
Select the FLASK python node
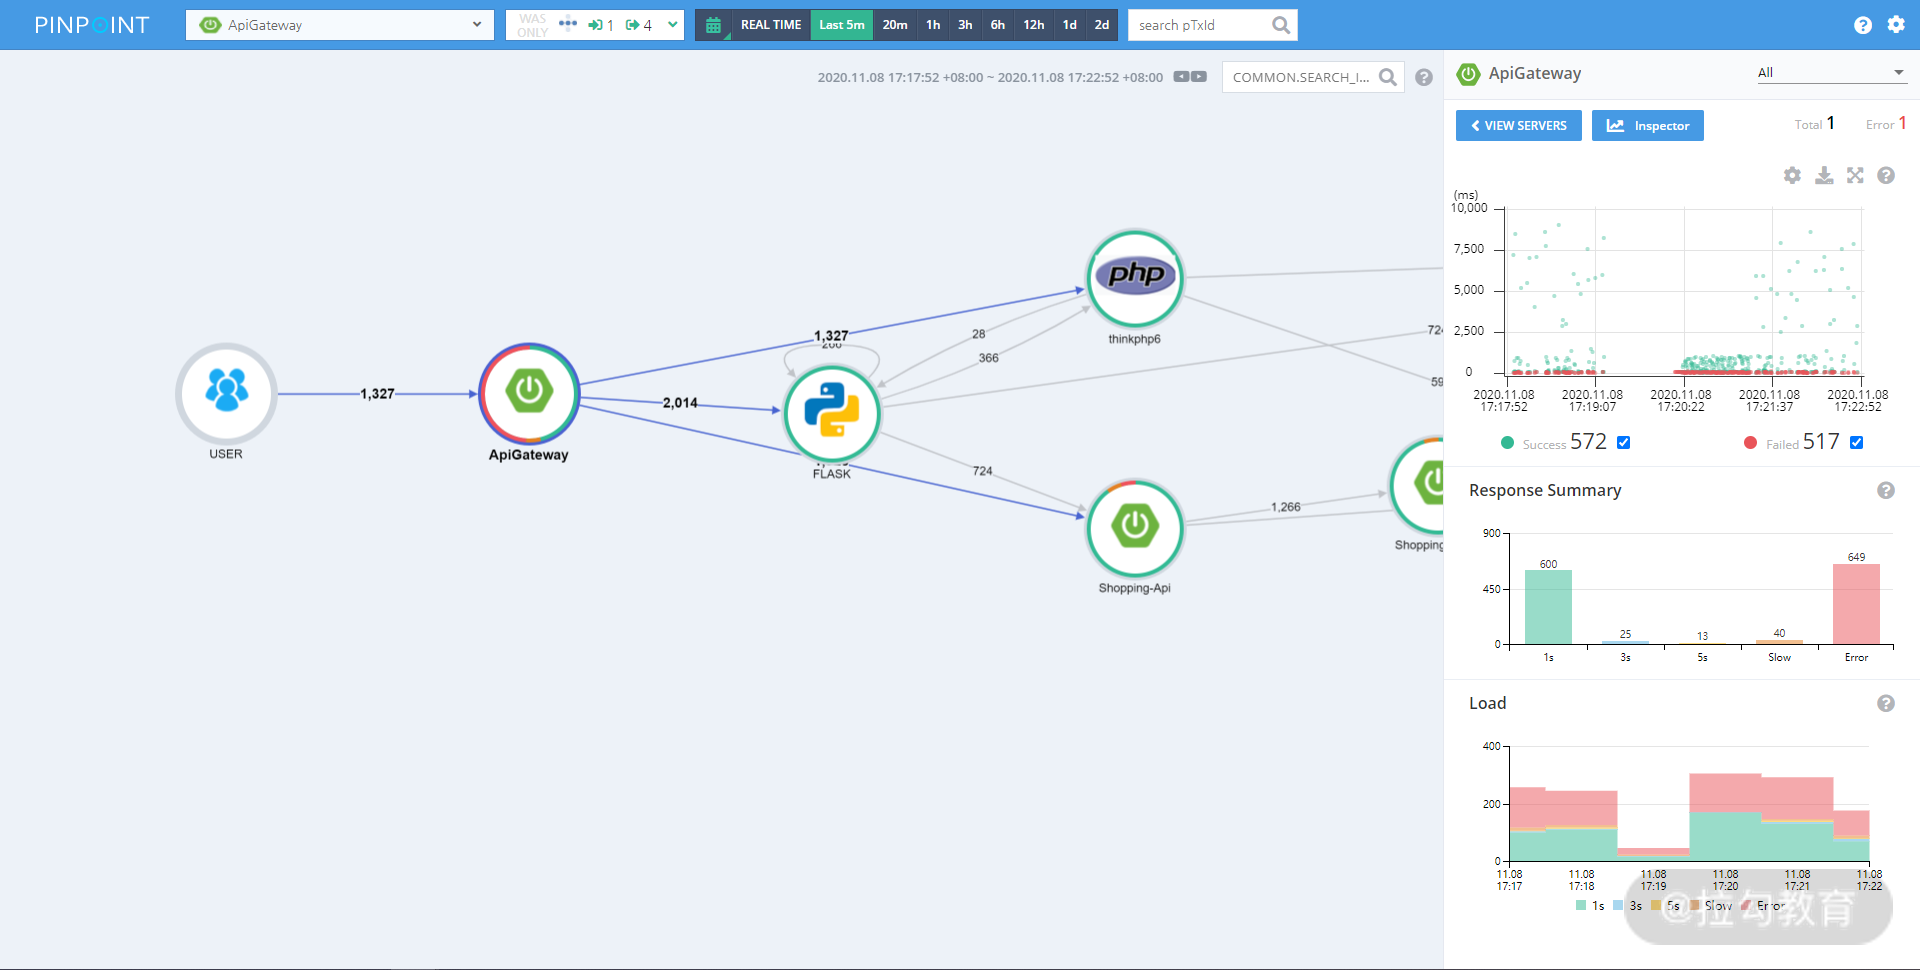pyautogui.click(x=832, y=413)
